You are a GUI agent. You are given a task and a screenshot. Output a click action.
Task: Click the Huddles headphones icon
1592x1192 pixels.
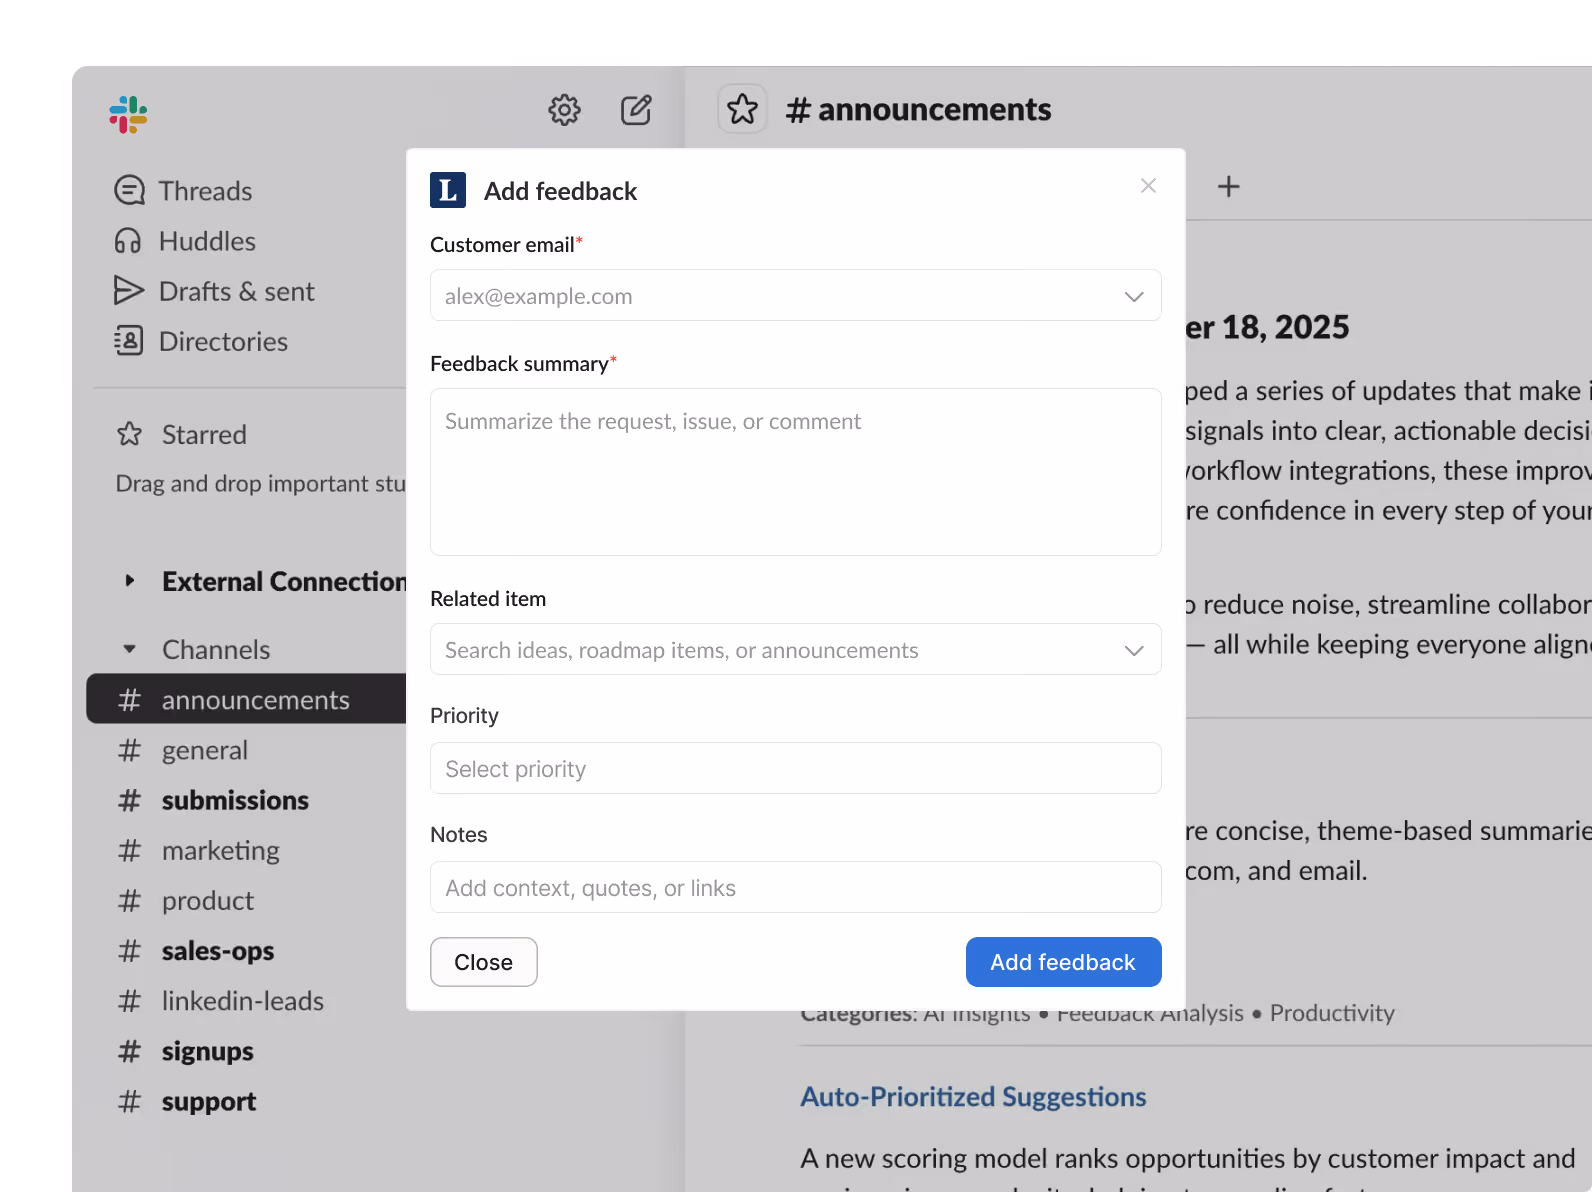click(128, 241)
